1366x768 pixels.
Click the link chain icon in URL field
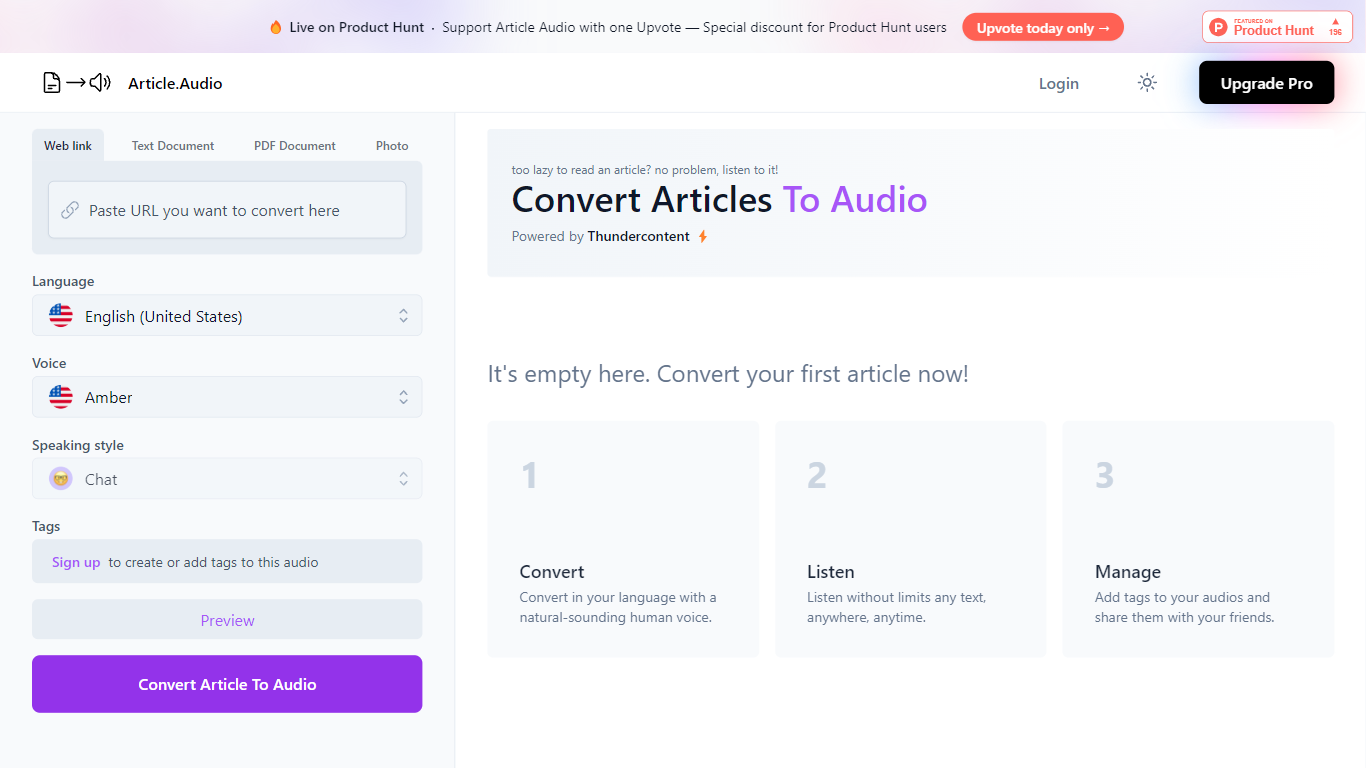pos(70,210)
